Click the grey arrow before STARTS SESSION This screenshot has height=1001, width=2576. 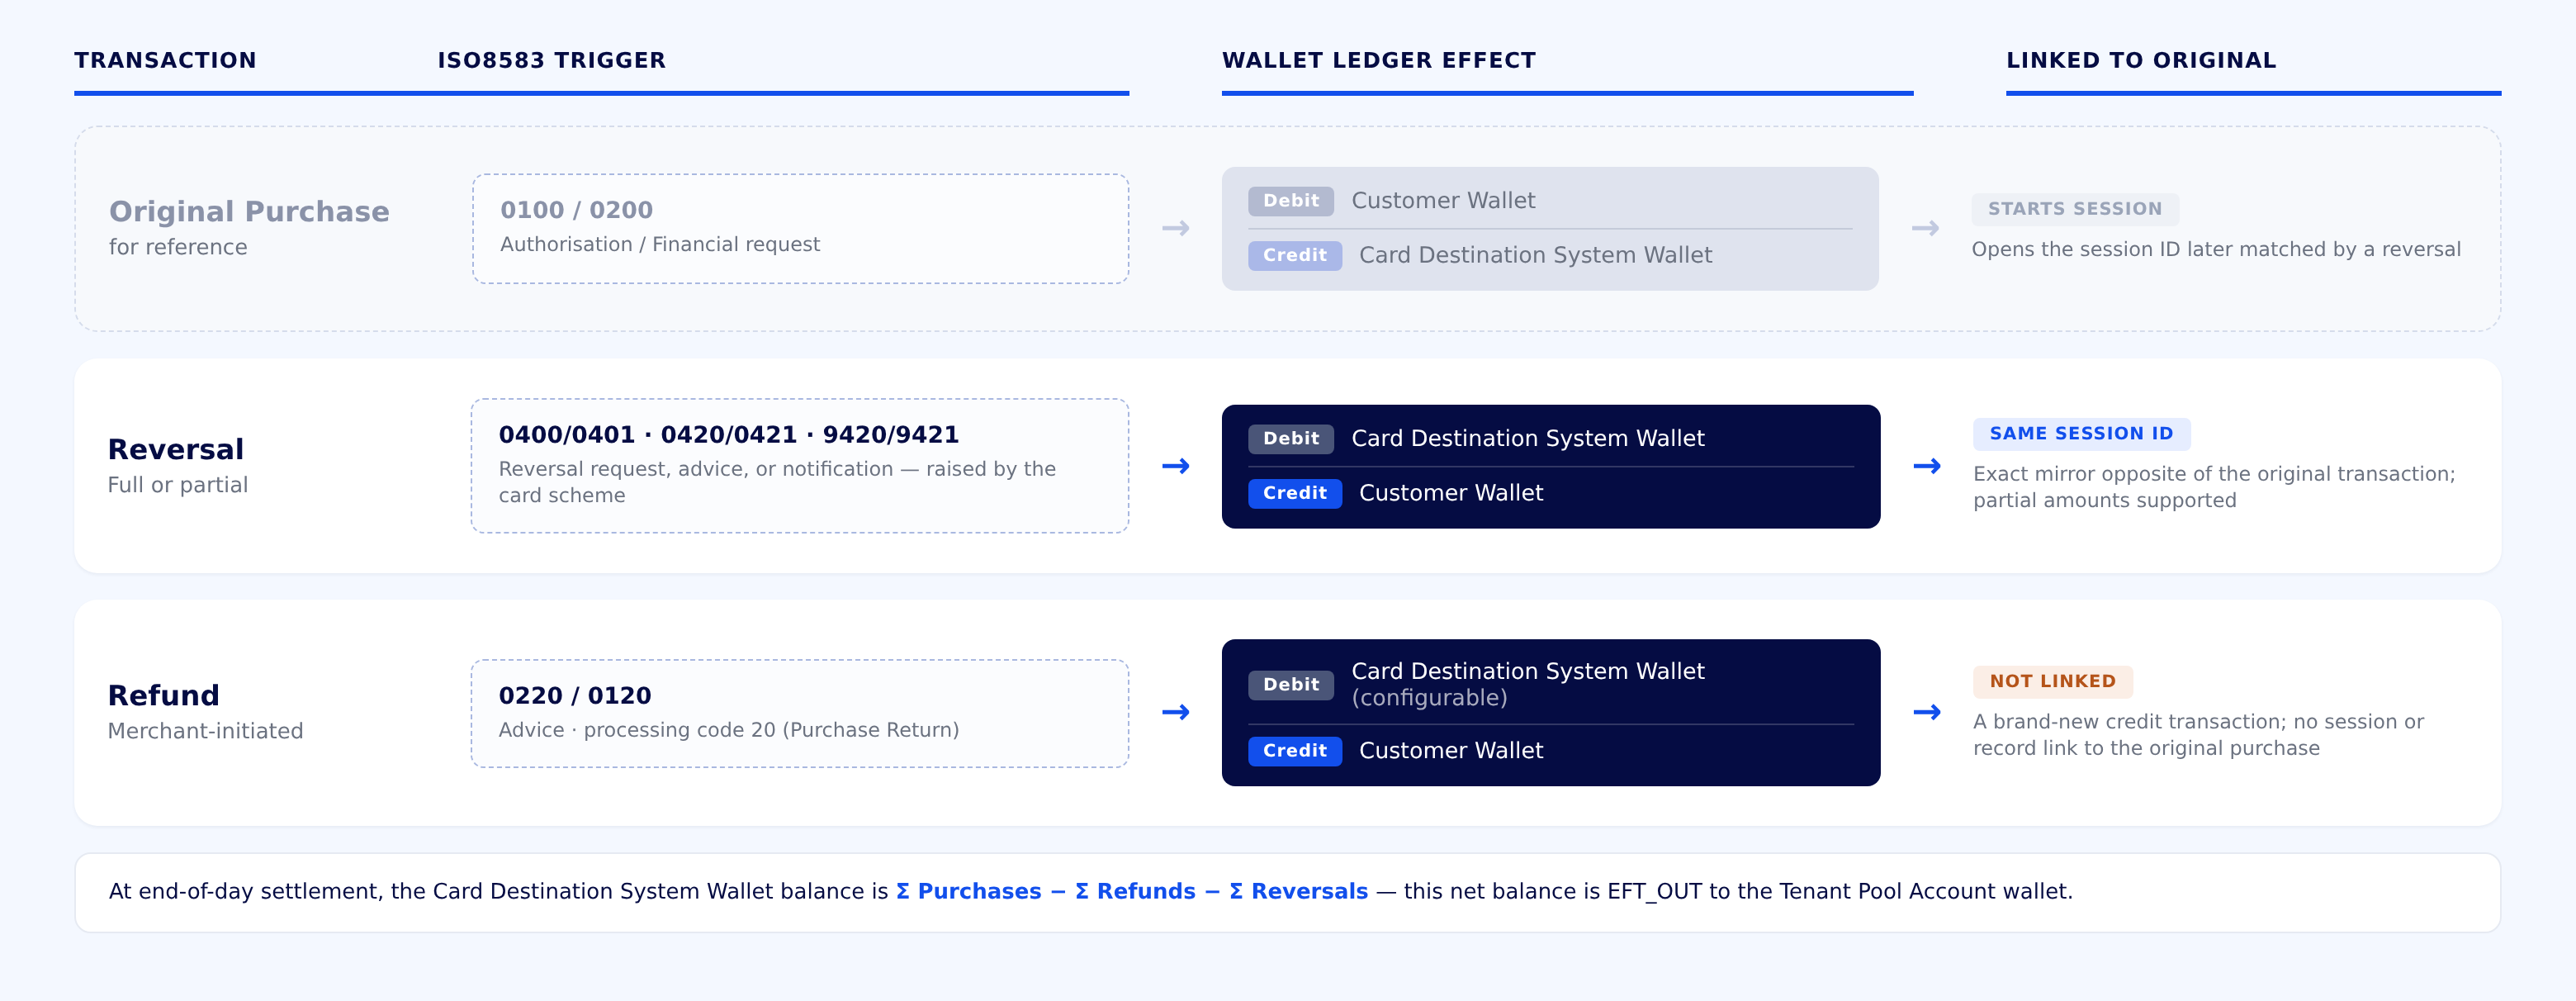[1925, 228]
